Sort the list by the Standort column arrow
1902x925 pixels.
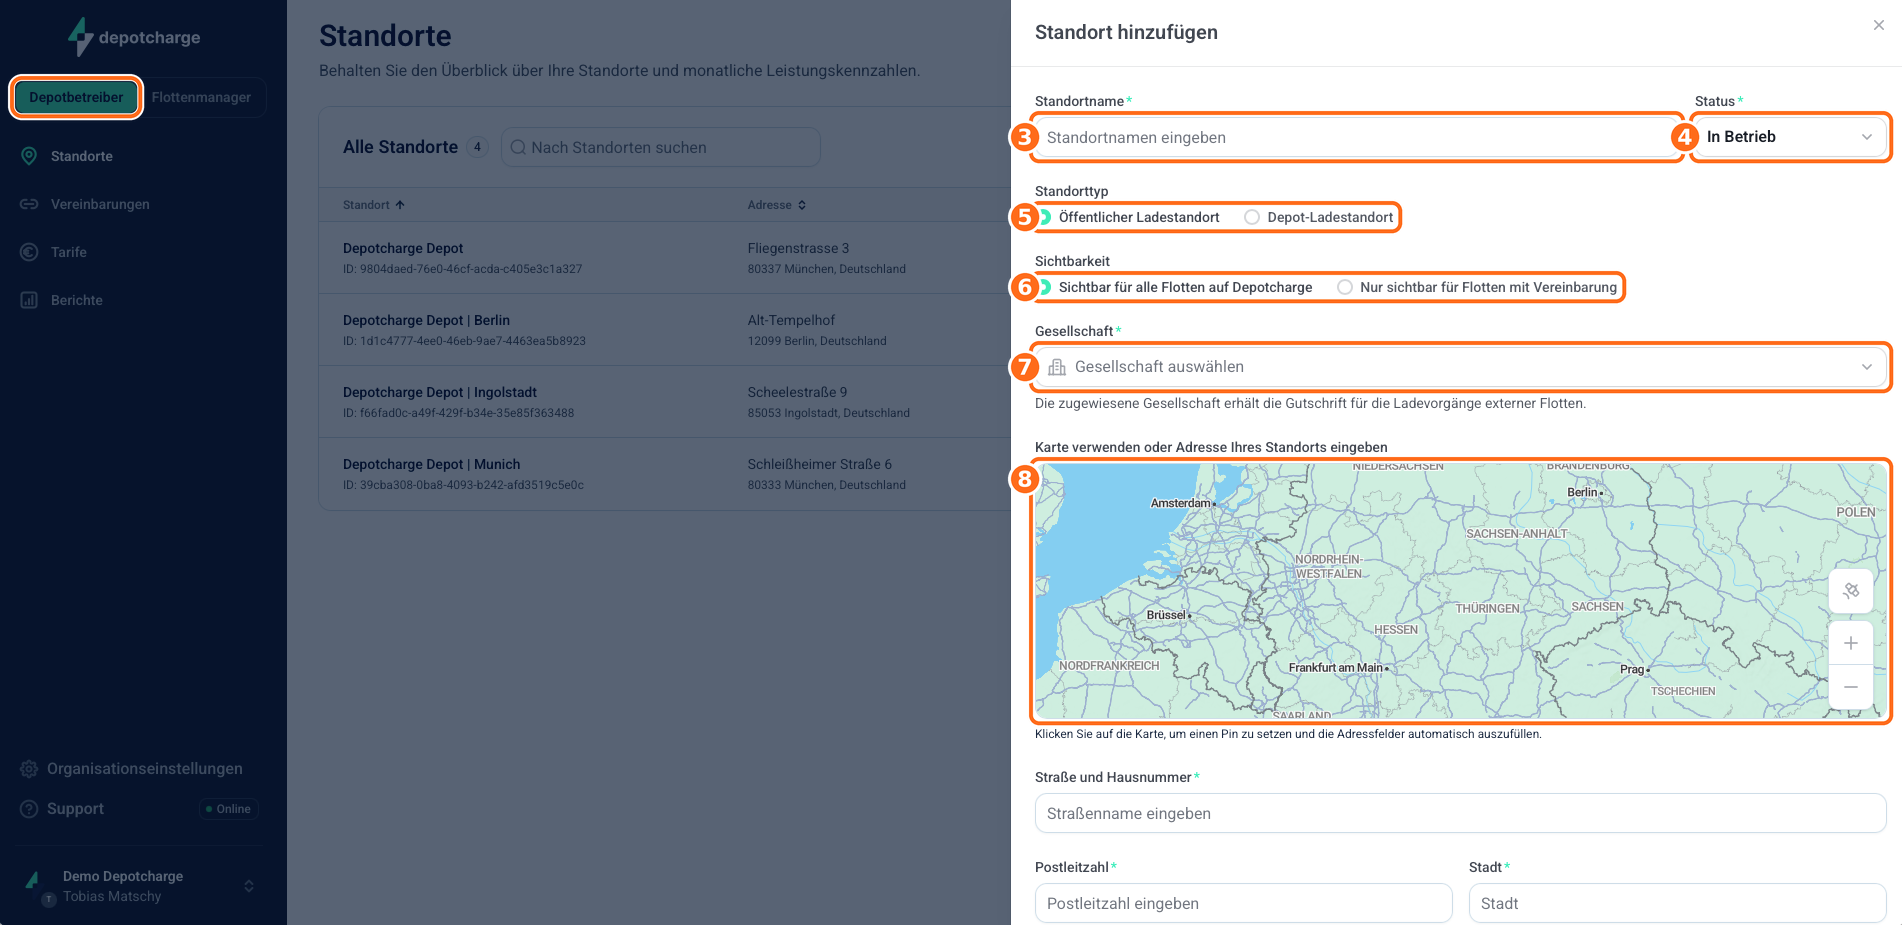coord(400,205)
